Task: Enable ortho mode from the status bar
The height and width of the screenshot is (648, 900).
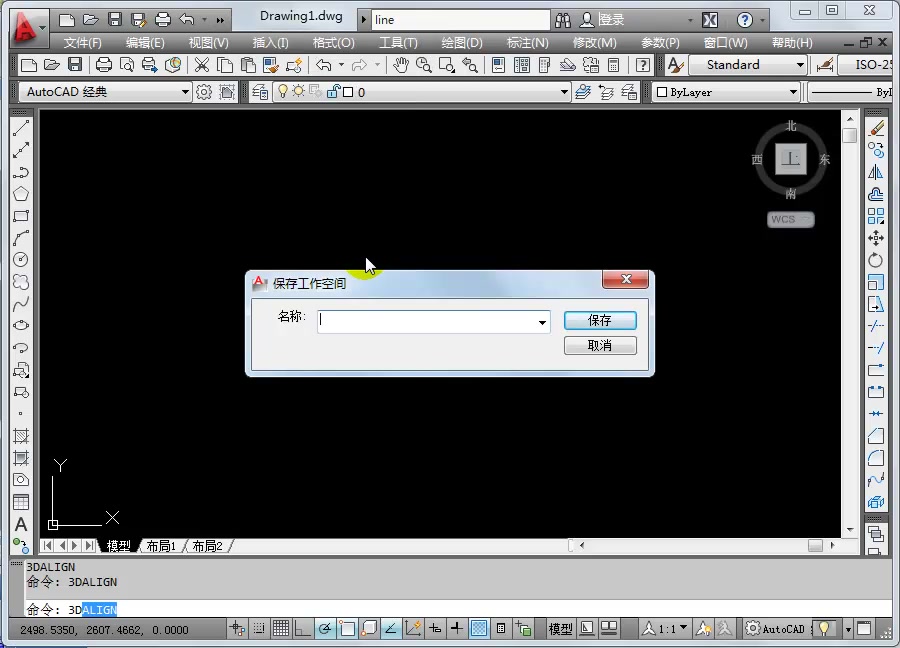Action: 302,628
